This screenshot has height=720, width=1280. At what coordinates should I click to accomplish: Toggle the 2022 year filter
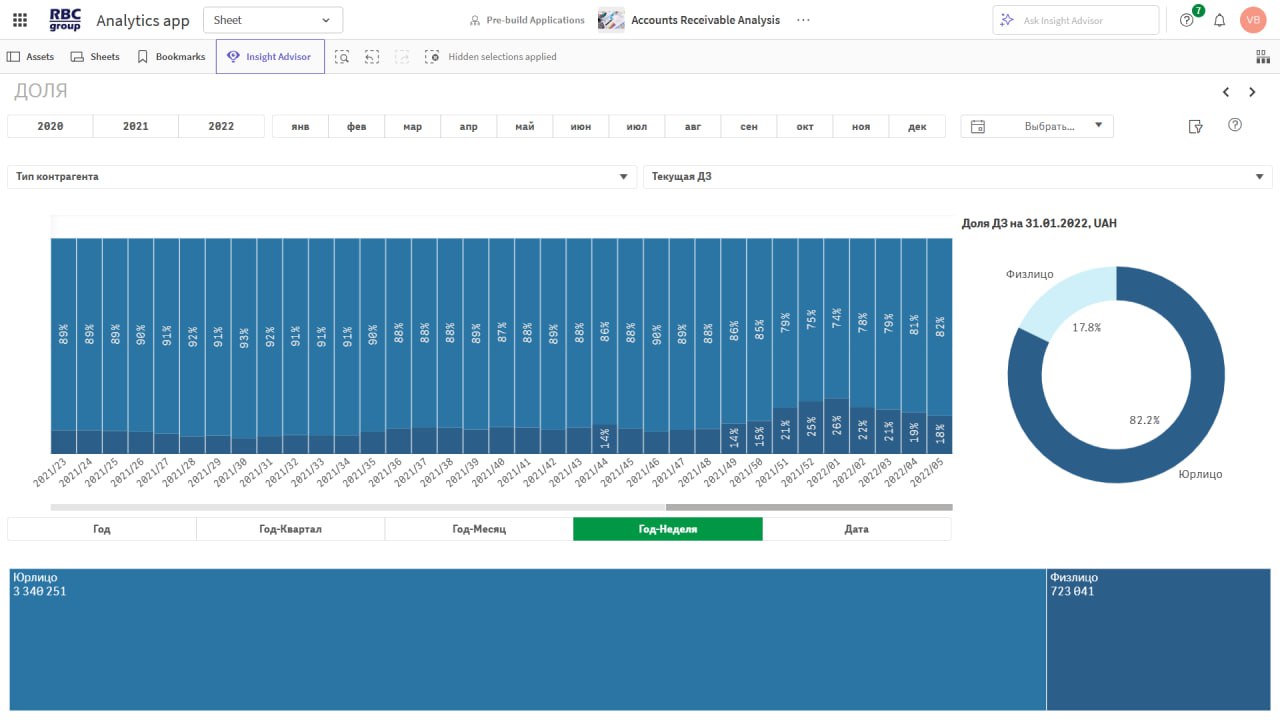(x=221, y=126)
